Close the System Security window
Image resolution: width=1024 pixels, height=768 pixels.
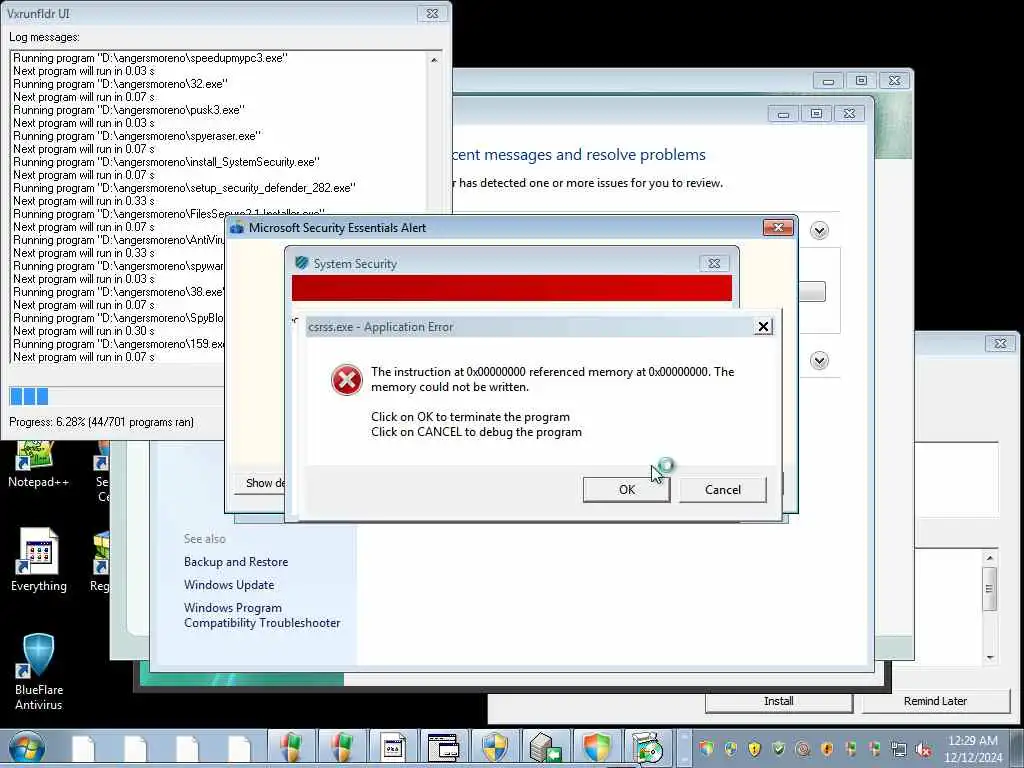click(x=714, y=263)
